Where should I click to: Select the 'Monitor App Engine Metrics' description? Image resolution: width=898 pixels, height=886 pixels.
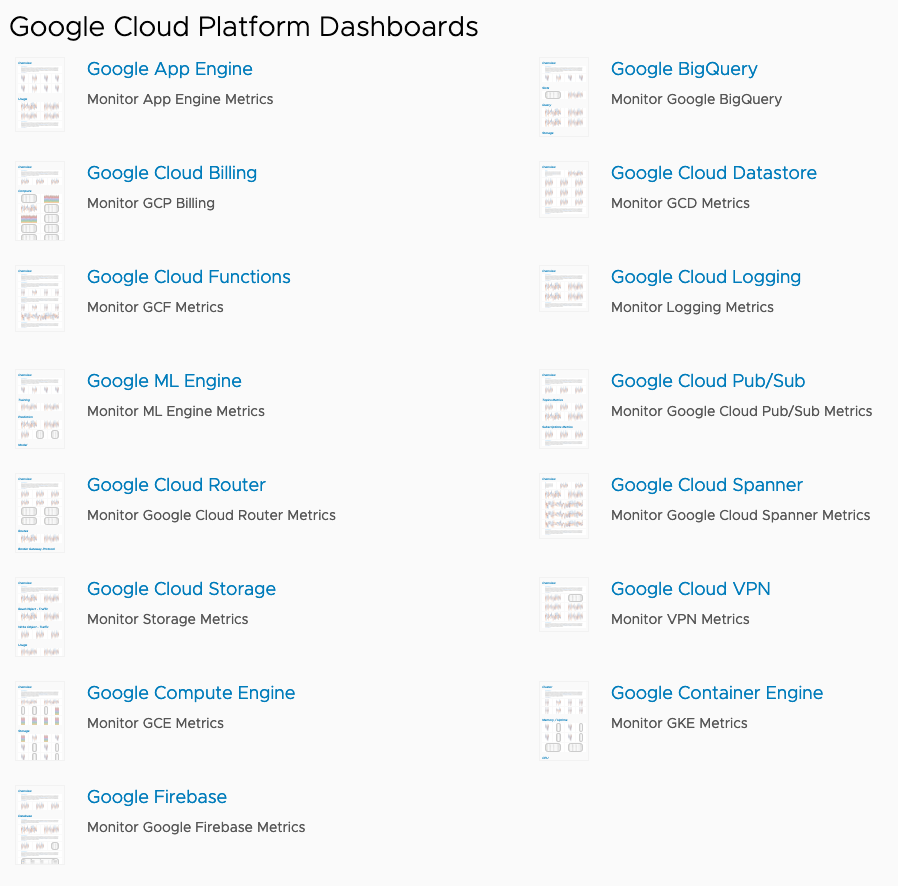(x=180, y=100)
